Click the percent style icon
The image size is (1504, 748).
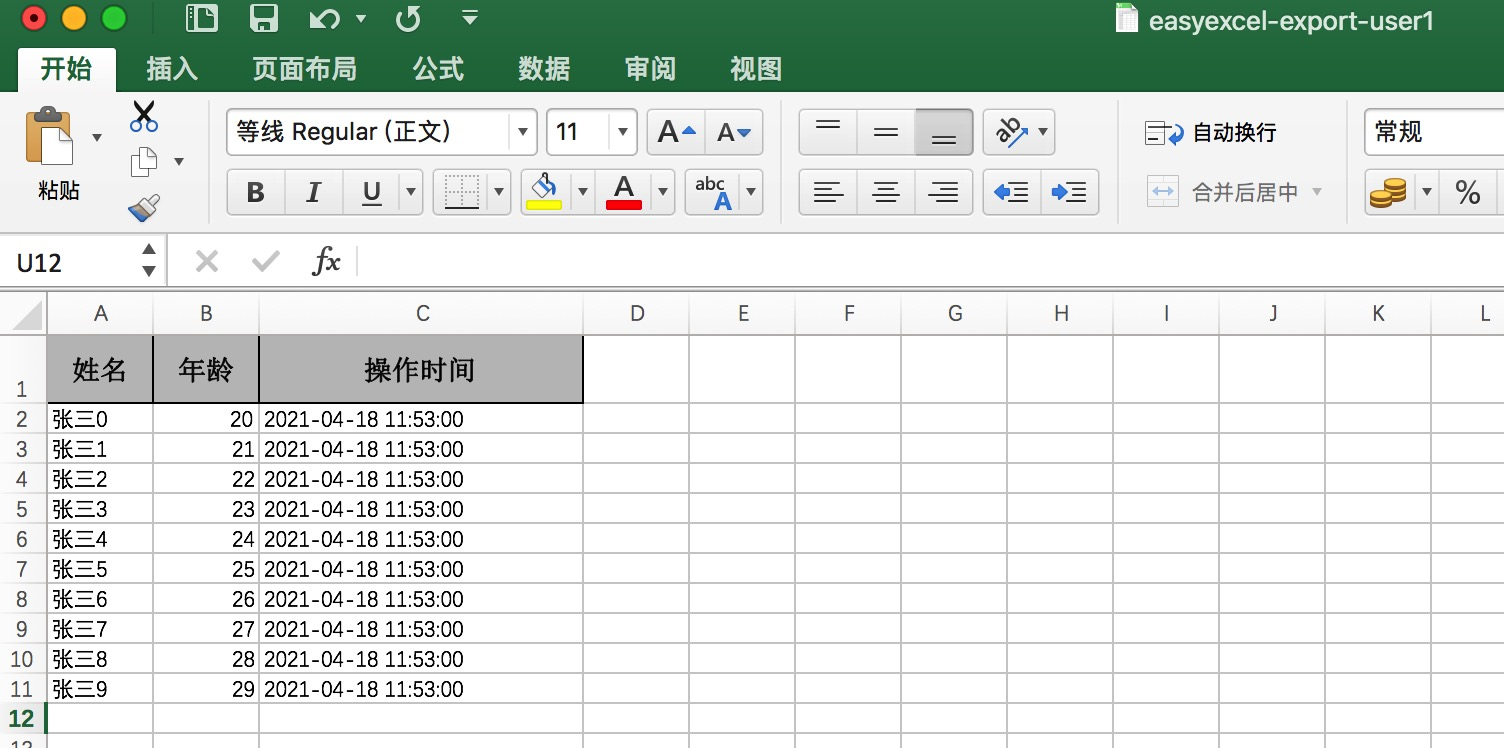point(1467,192)
